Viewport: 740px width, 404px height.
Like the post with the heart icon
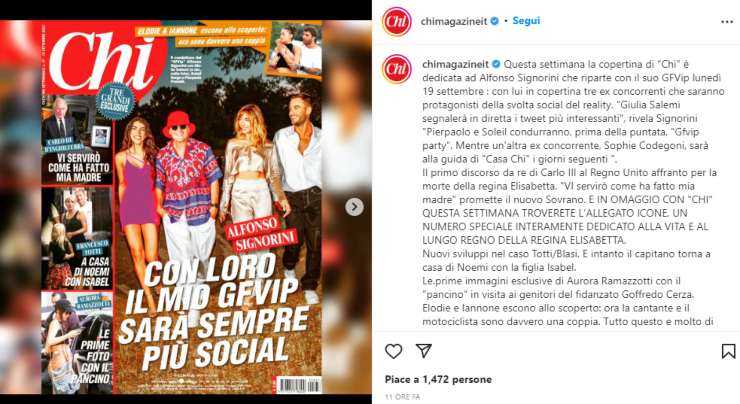point(394,351)
